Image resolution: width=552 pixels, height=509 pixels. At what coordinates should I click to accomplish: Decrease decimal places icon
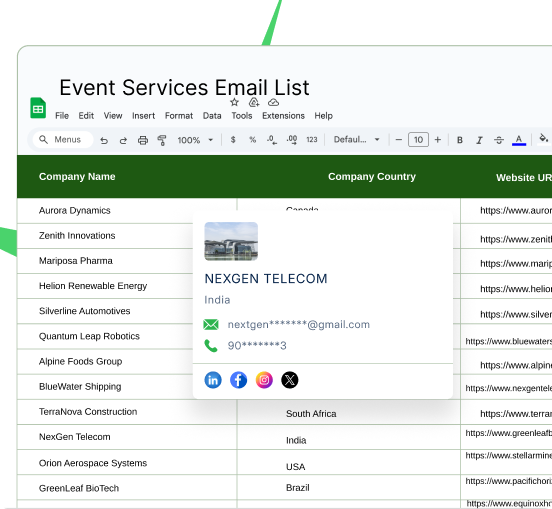(x=271, y=140)
